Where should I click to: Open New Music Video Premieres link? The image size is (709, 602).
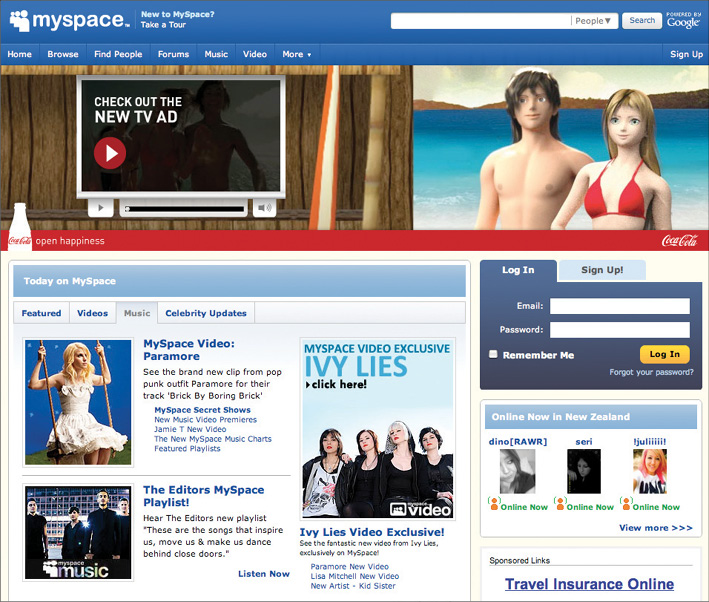click(205, 420)
